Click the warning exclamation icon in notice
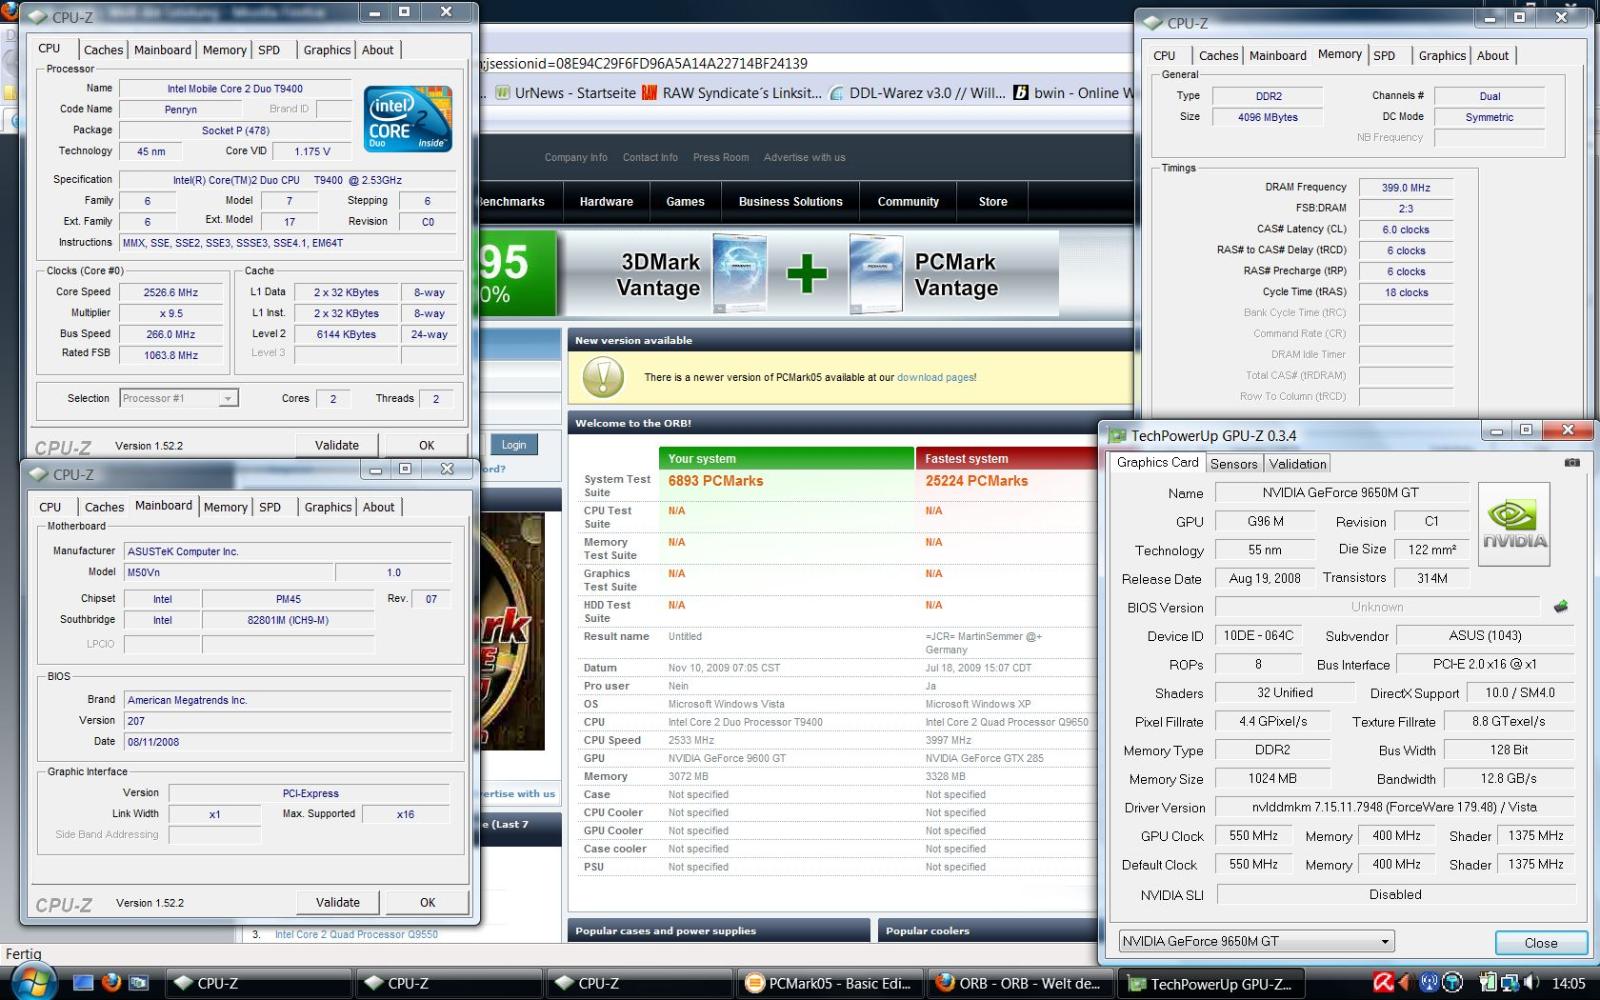This screenshot has height=1000, width=1600. click(603, 377)
